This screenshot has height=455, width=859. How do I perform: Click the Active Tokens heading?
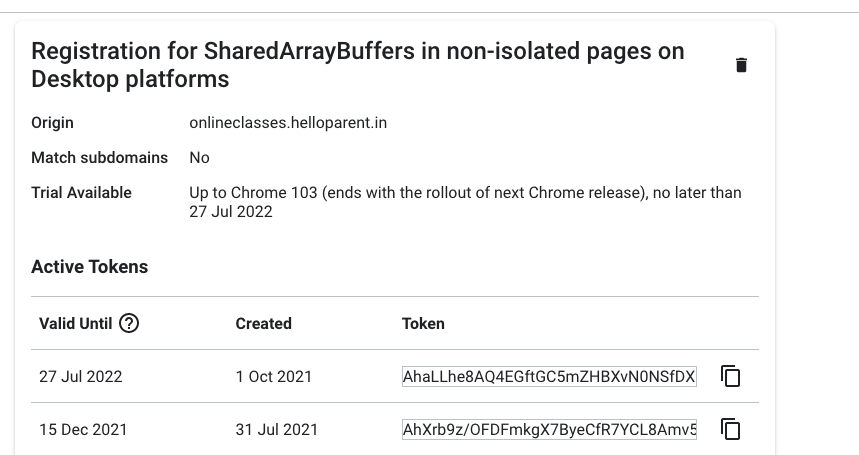click(x=89, y=267)
